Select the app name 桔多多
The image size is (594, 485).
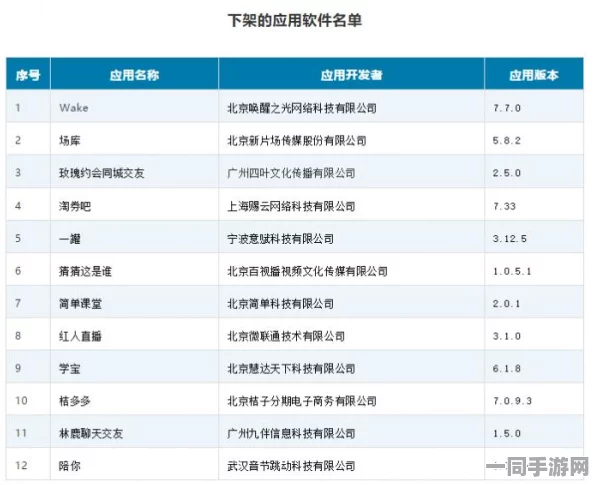coord(75,401)
